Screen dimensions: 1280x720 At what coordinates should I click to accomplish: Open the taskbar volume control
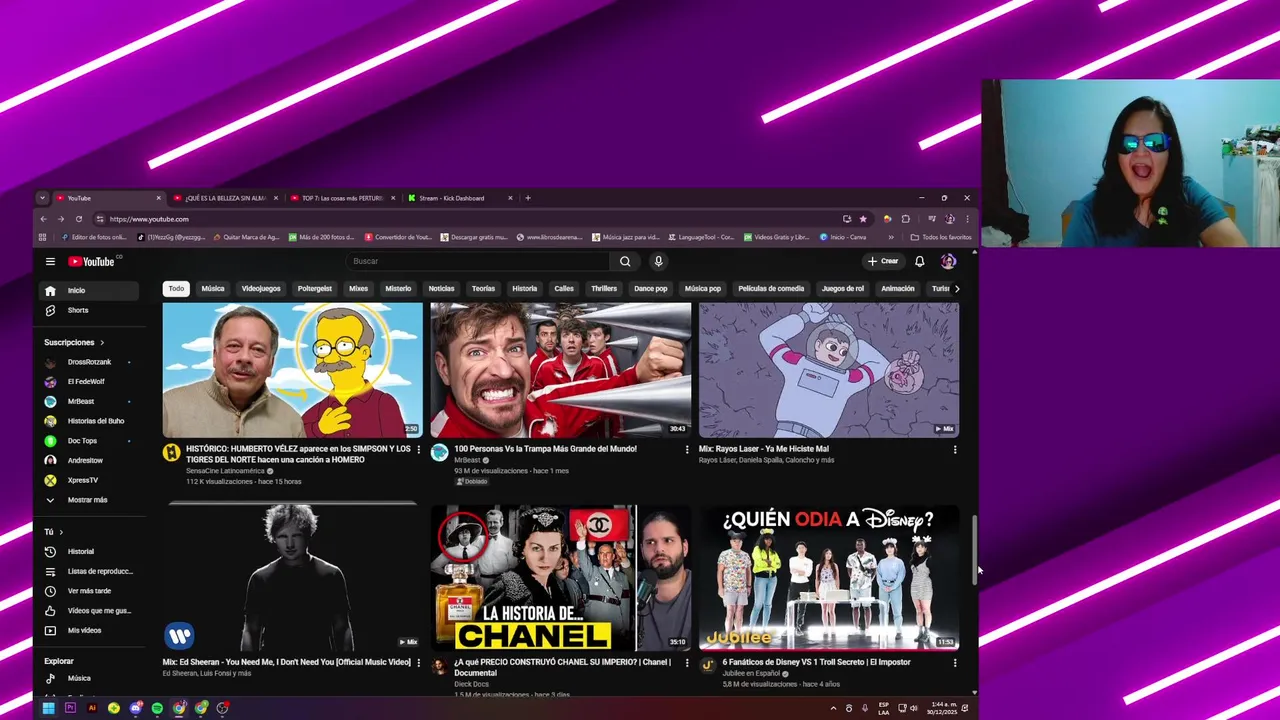[x=914, y=708]
